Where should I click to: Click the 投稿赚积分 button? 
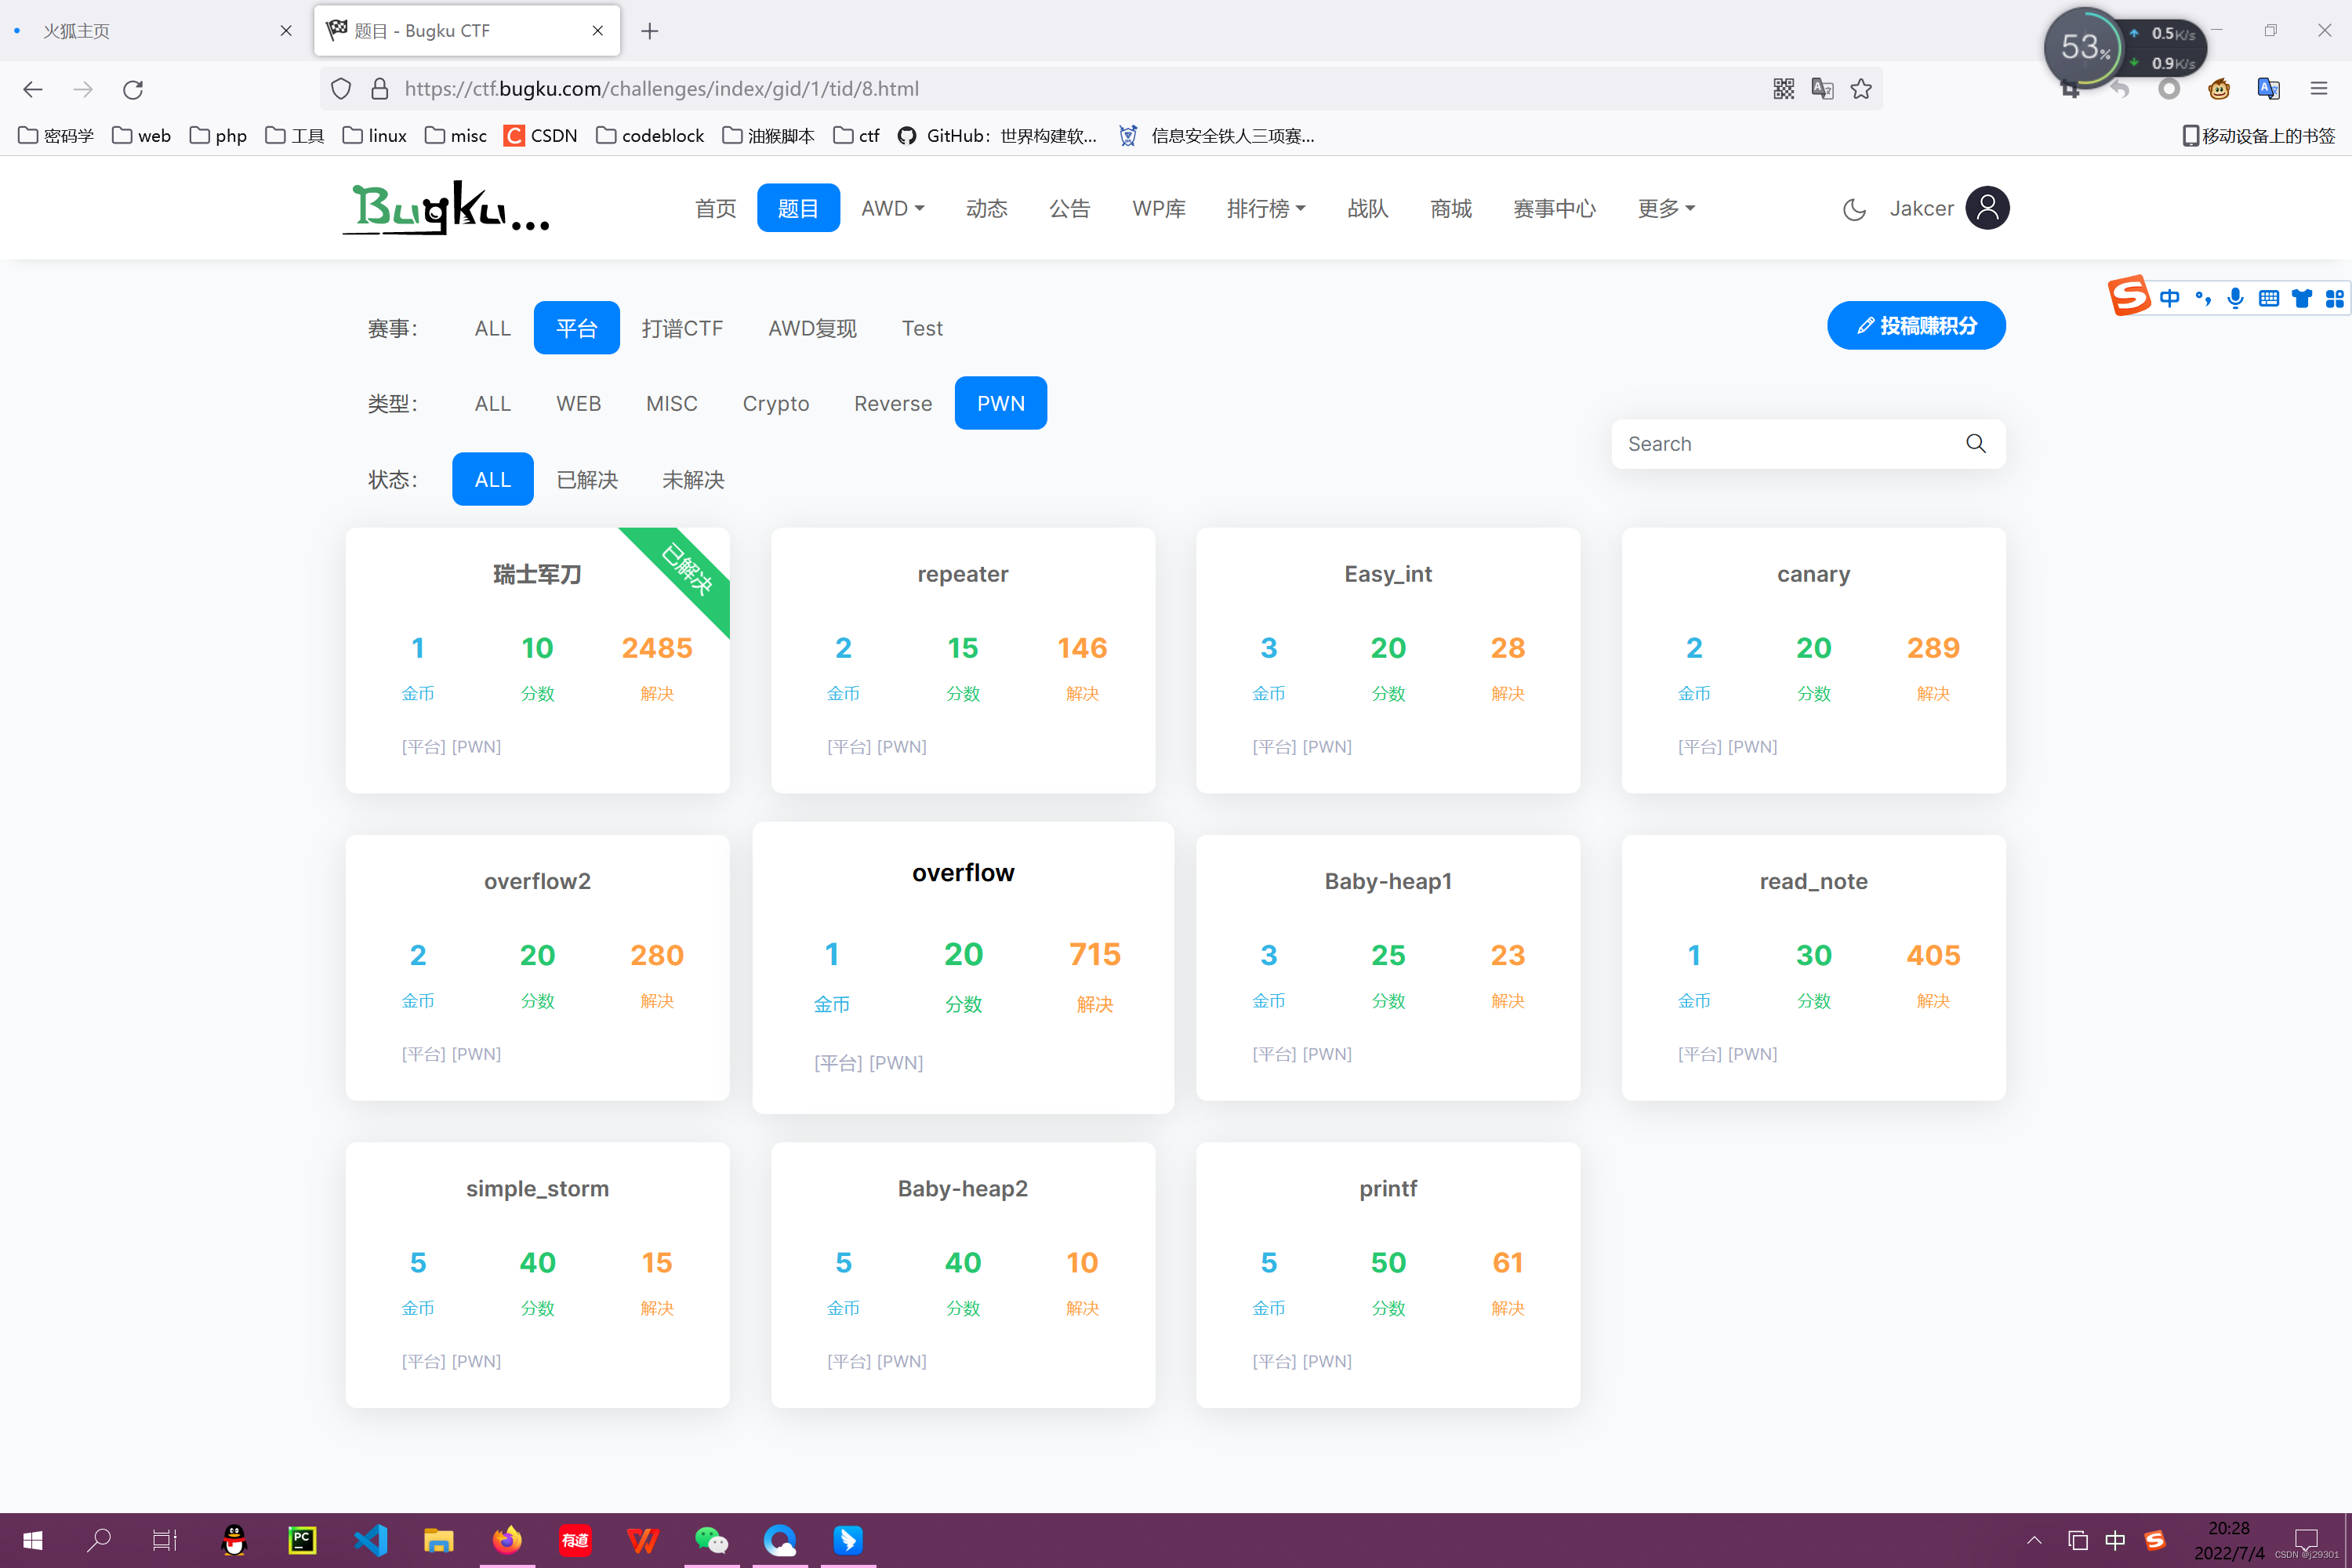[x=1915, y=326]
